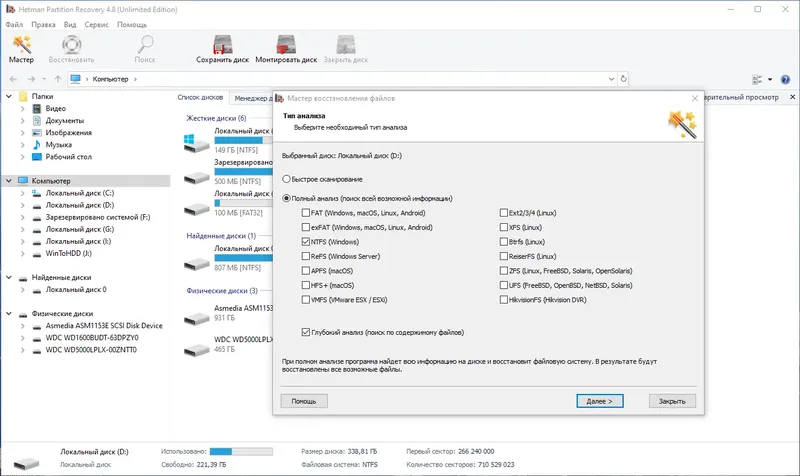Select Полный анализ radio button

point(287,198)
